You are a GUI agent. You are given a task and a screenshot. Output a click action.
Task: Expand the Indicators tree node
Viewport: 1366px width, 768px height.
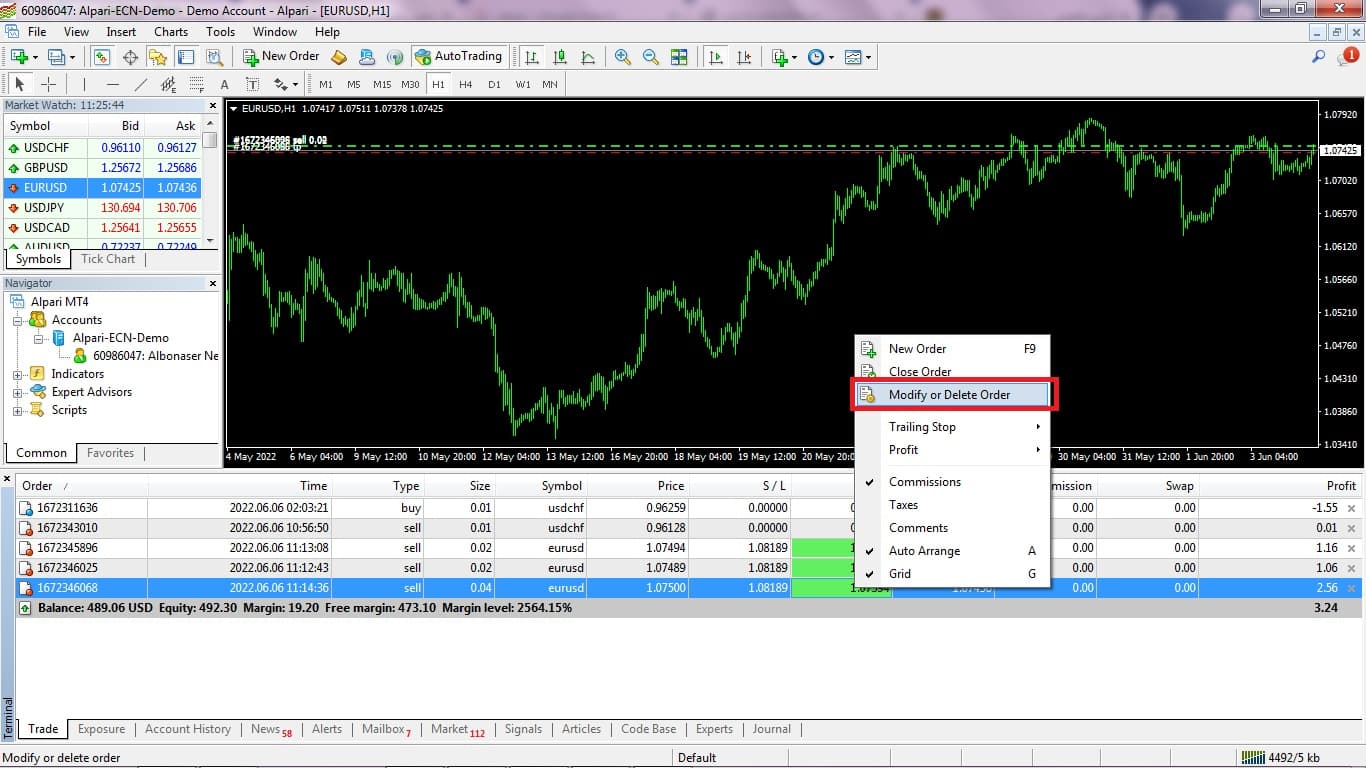tap(17, 374)
